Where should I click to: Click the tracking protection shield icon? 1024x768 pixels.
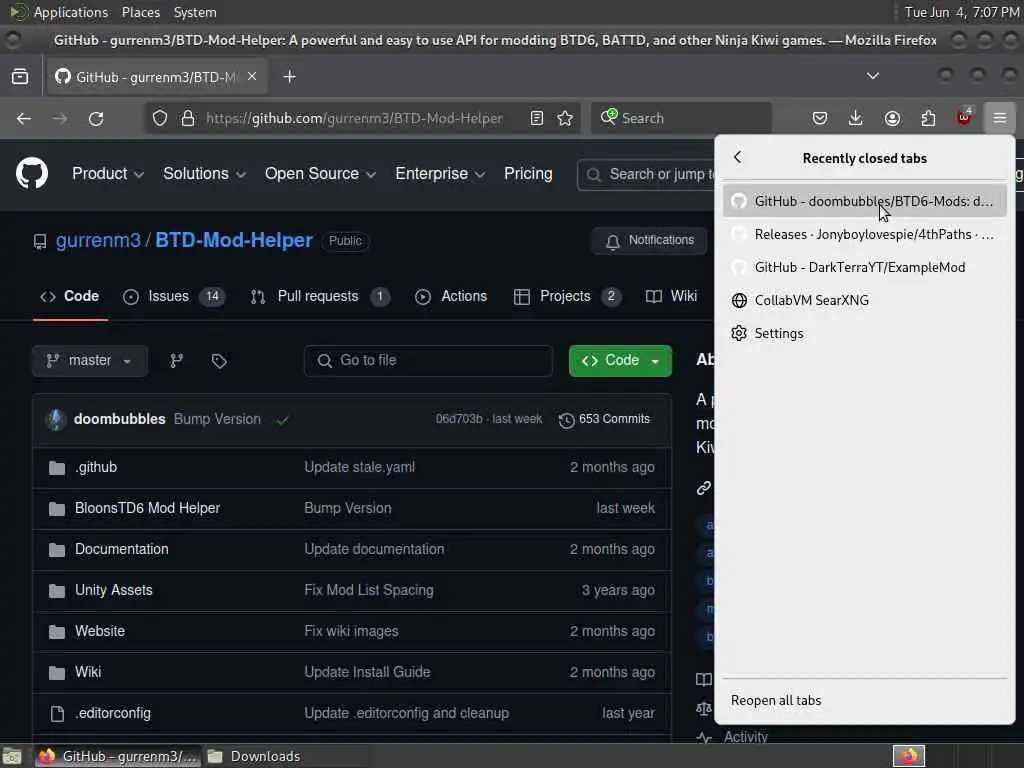pyautogui.click(x=160, y=118)
